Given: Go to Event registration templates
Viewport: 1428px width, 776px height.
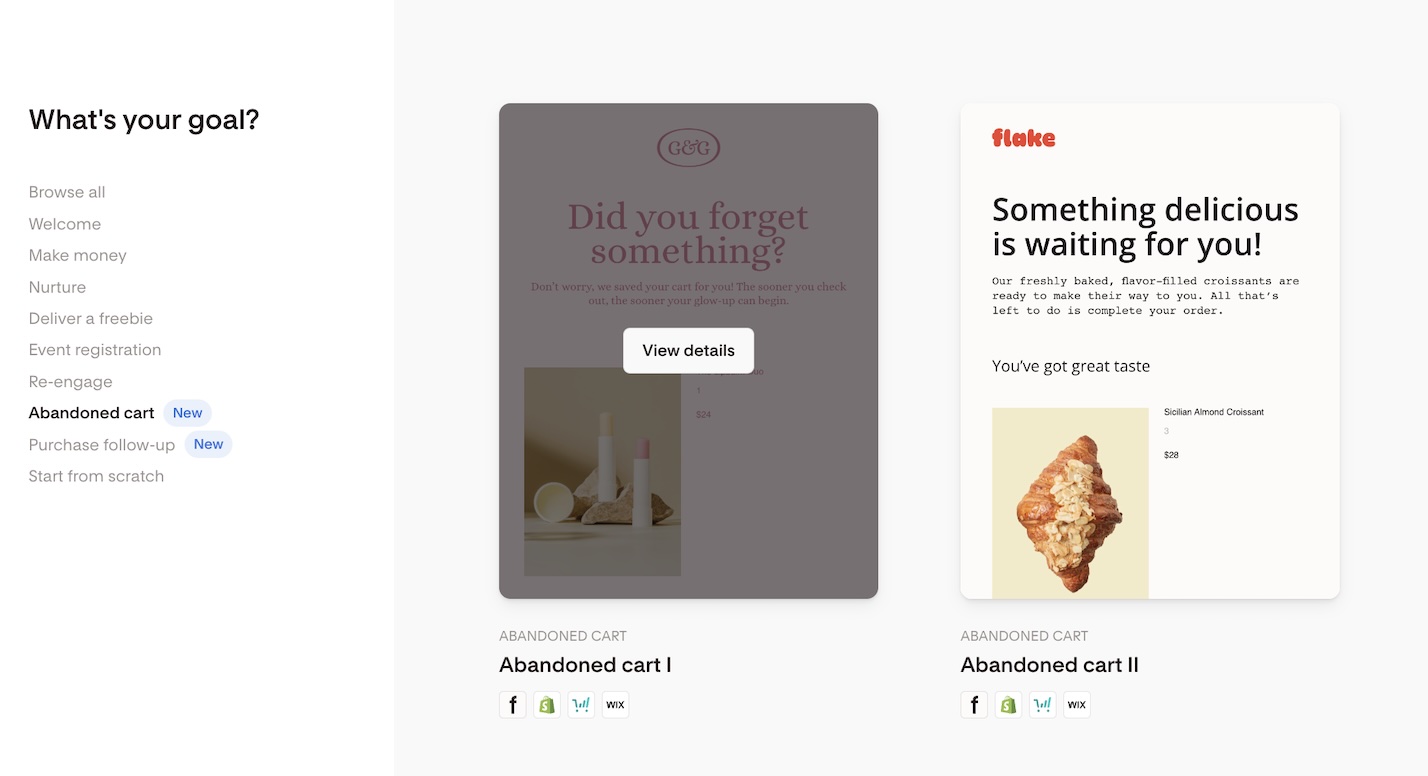Looking at the screenshot, I should (x=95, y=350).
